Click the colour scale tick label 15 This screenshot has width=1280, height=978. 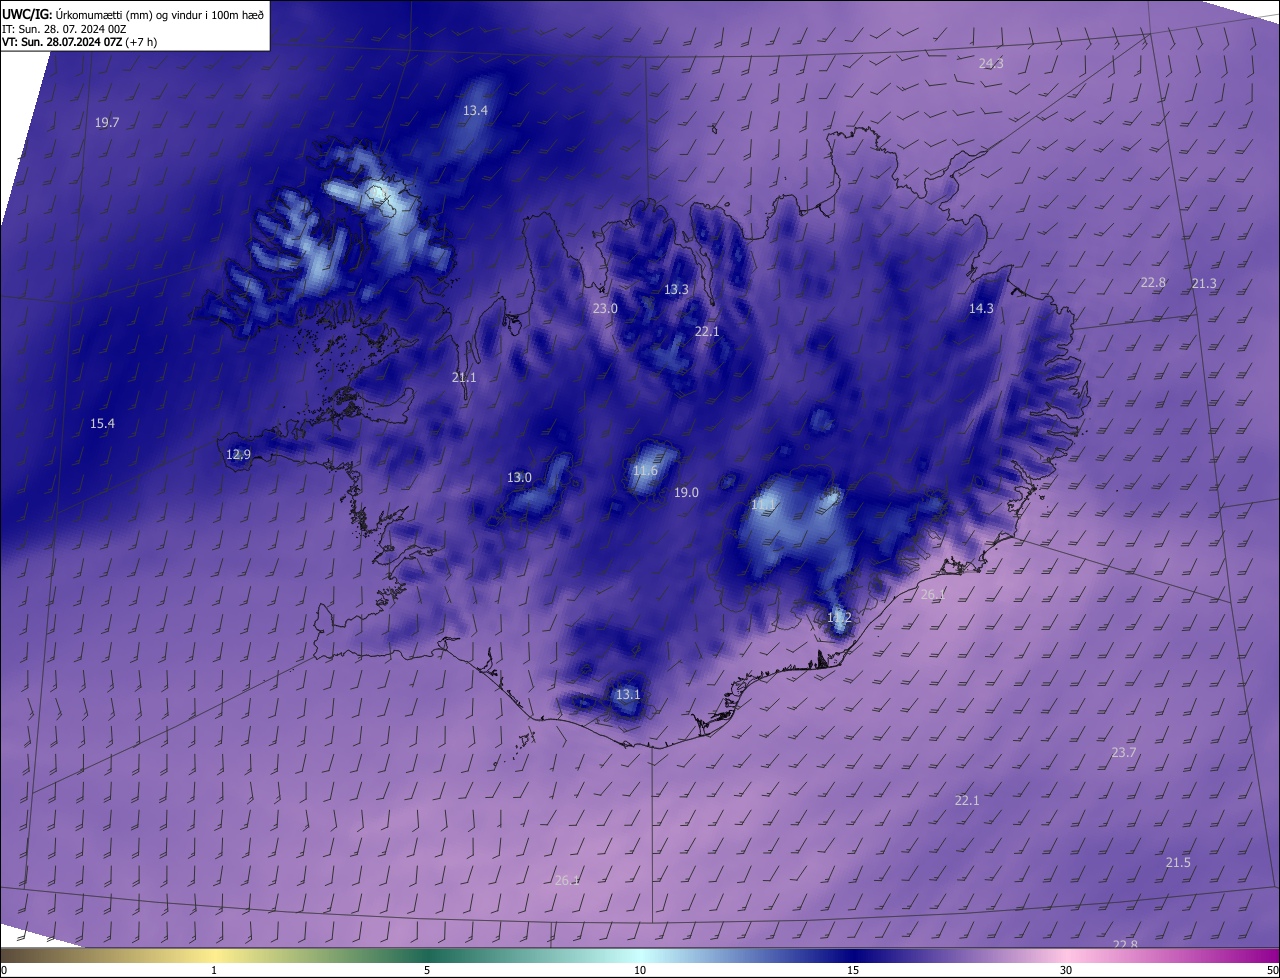853,970
